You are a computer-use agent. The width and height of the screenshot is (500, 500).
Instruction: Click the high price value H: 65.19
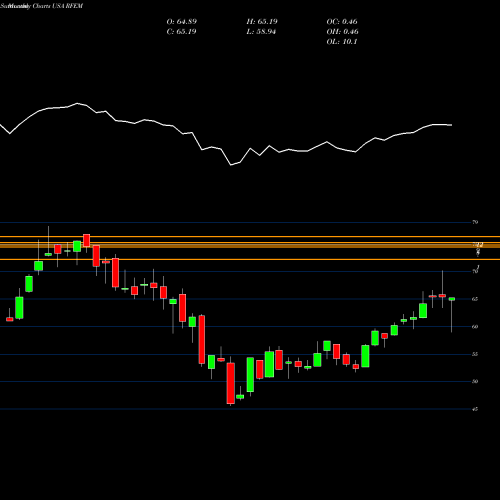262,22
